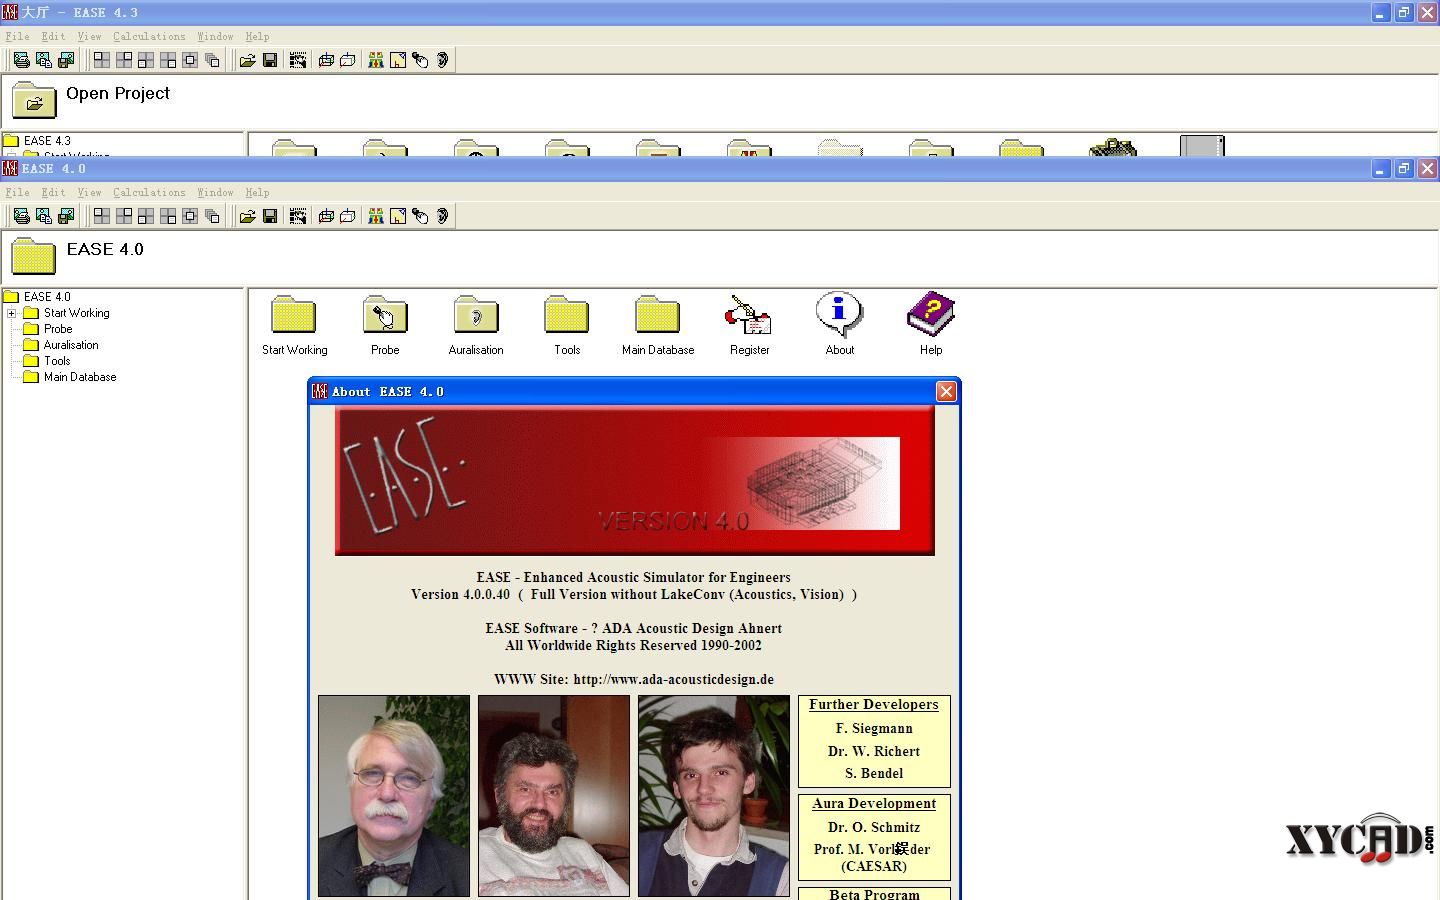Click the EASE Version 4.0 red banner

coord(635,480)
